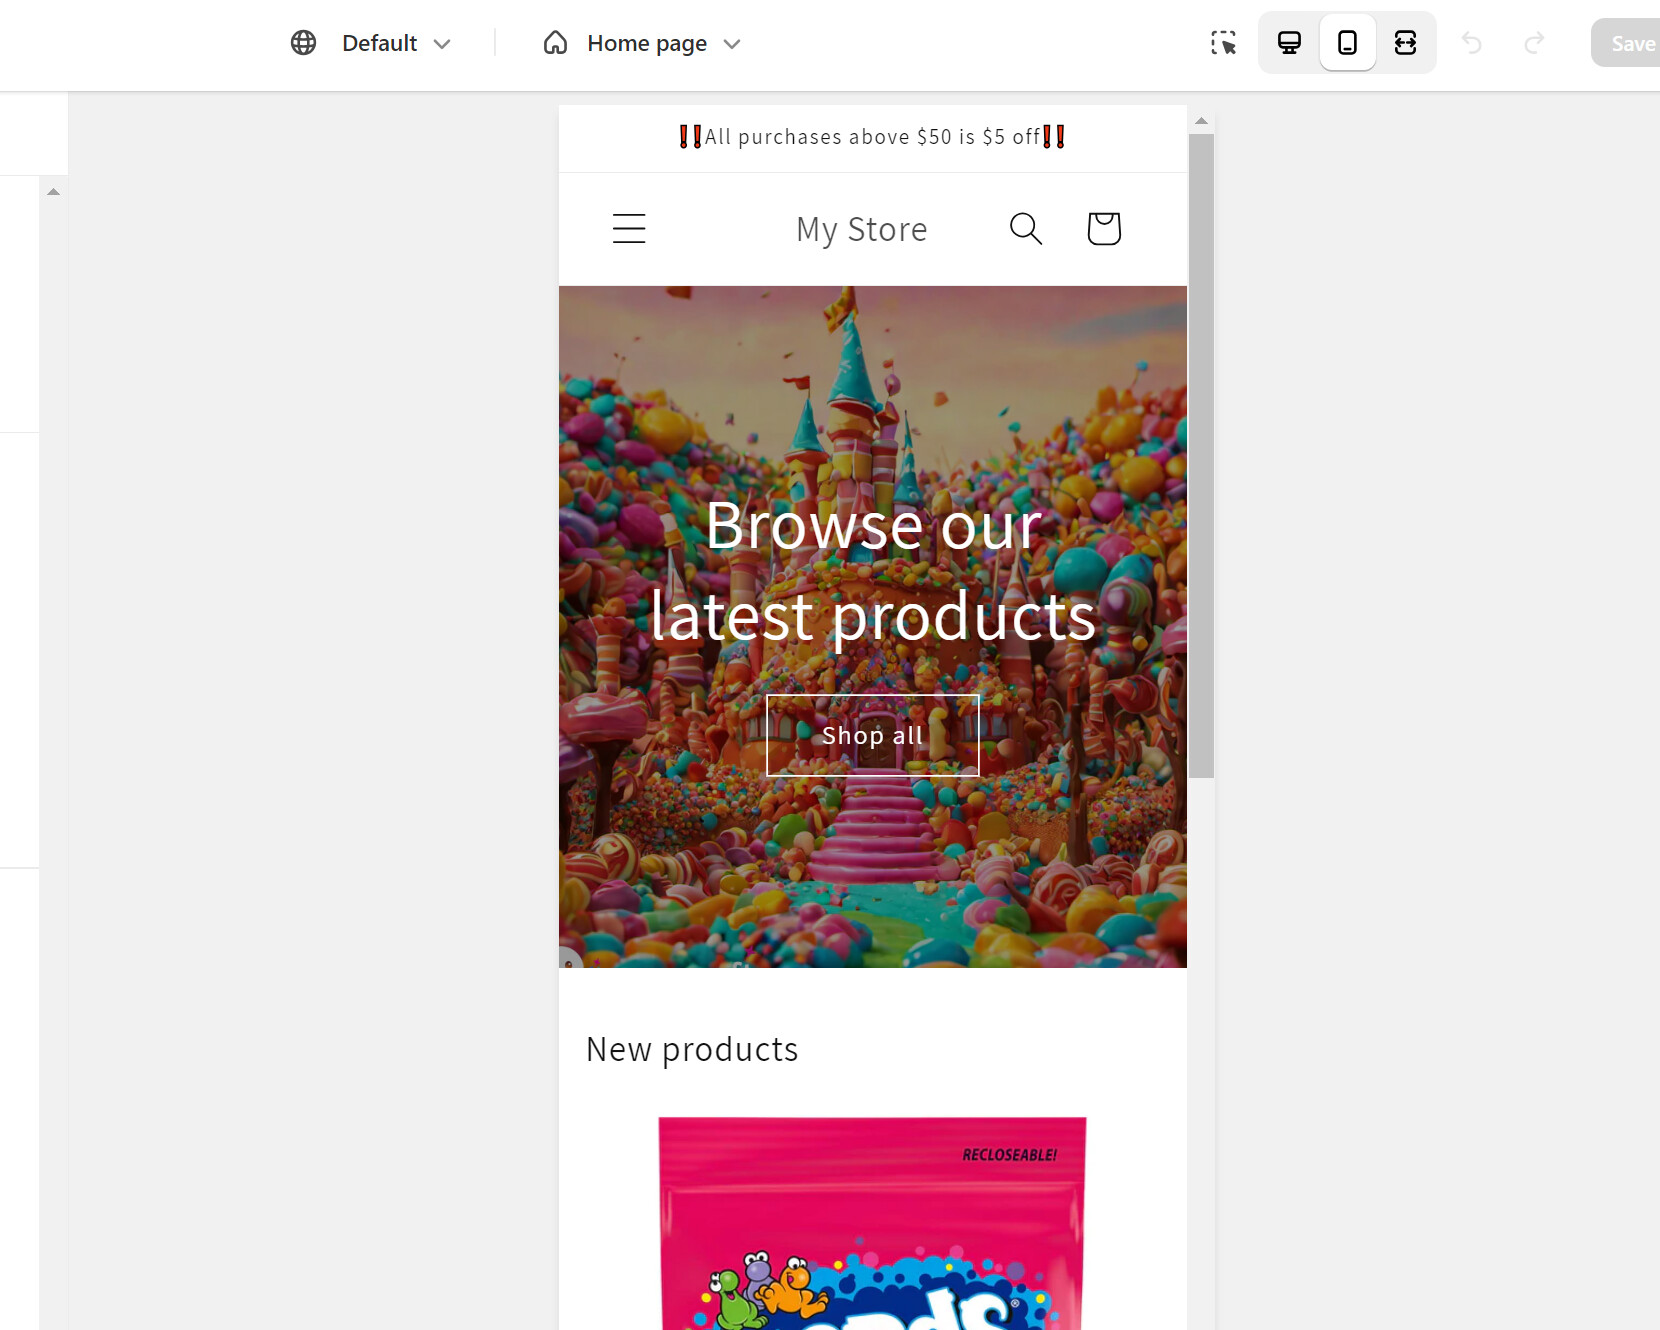This screenshot has width=1660, height=1330.
Task: Click the left sidebar scroll up arrow
Action: 54,192
